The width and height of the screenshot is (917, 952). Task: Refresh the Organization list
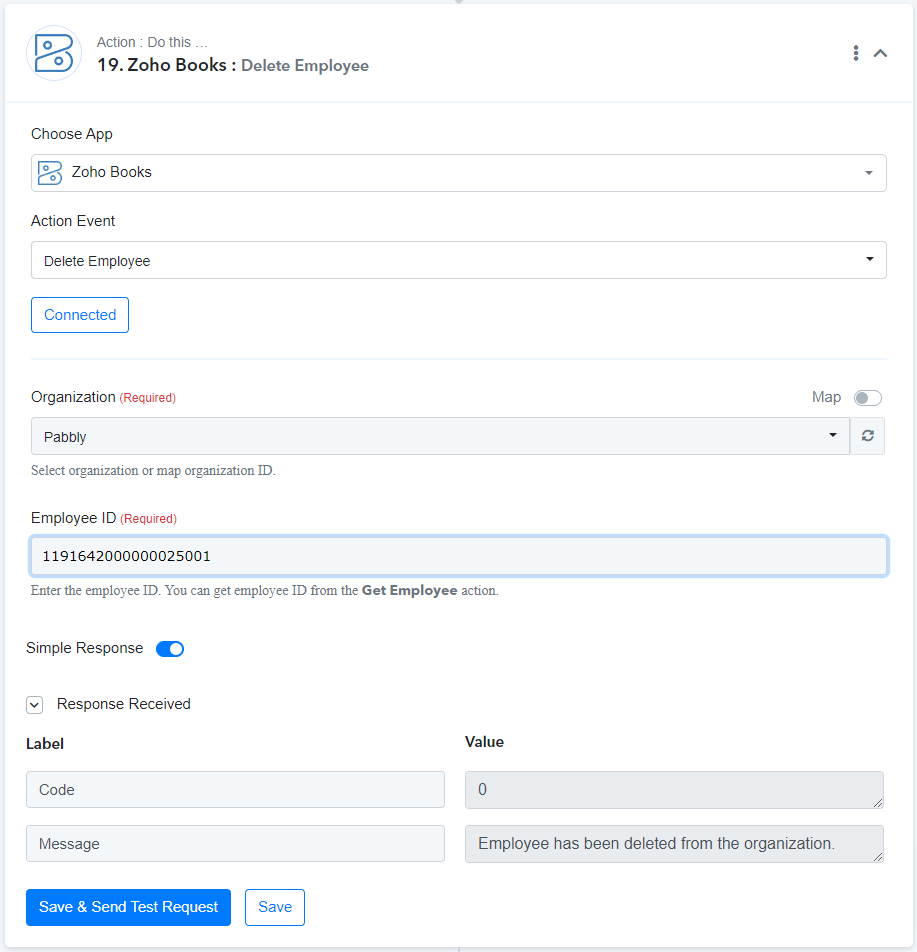(867, 436)
